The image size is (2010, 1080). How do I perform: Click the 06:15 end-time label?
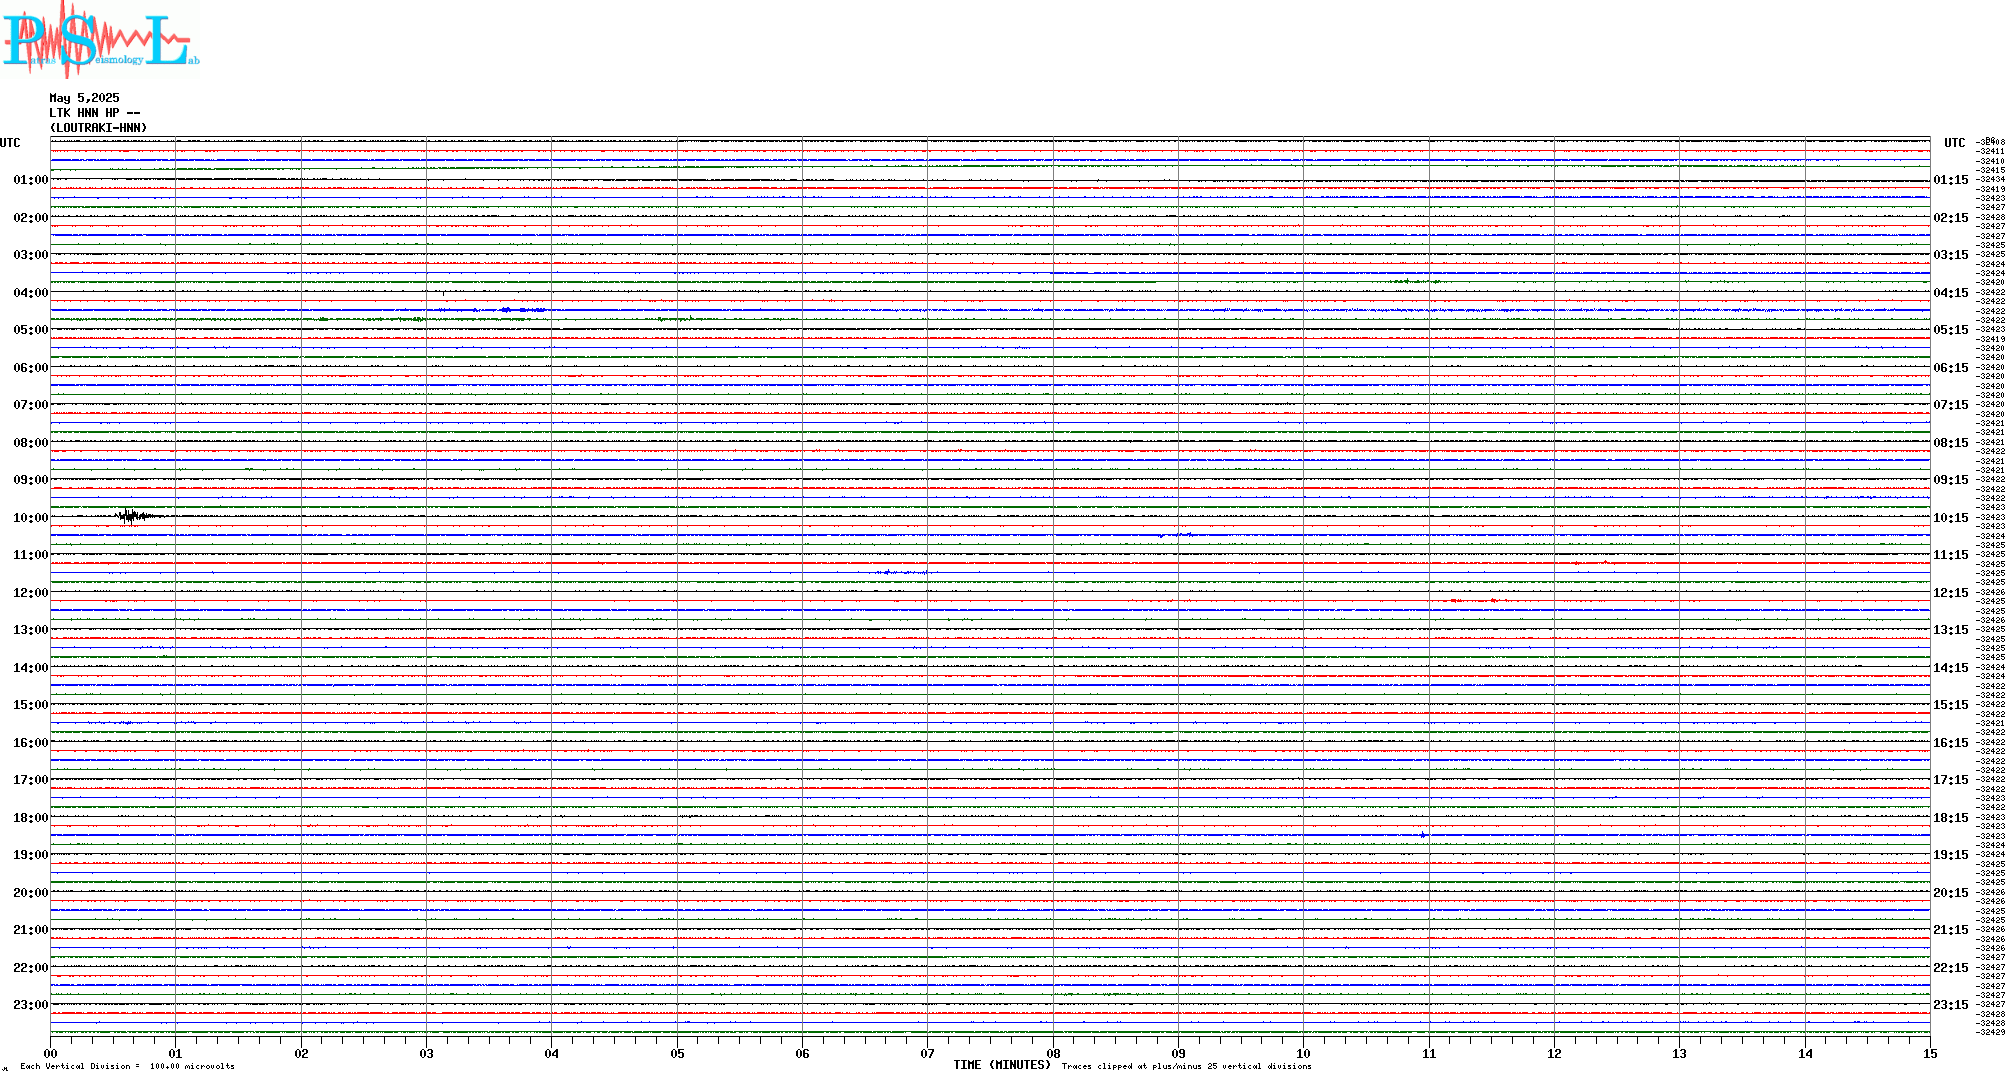pyautogui.click(x=1951, y=368)
